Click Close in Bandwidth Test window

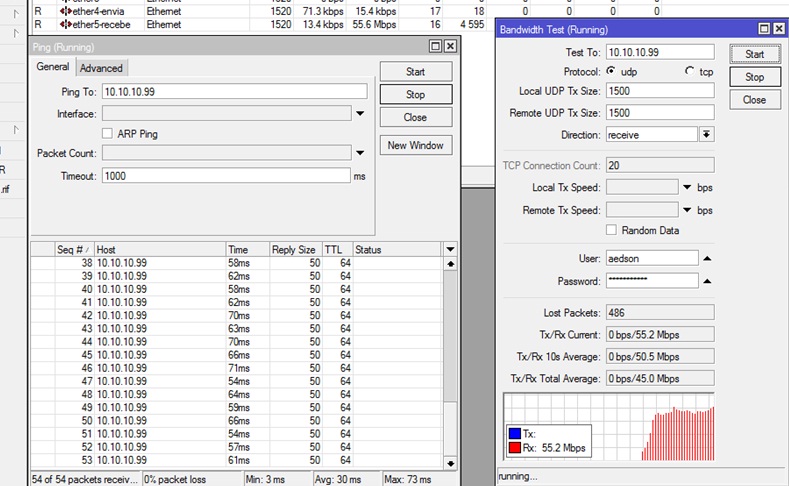pos(755,100)
